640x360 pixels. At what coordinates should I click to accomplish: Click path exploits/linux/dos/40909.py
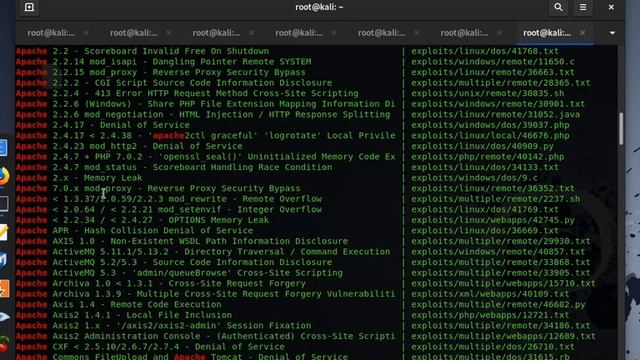(482, 146)
